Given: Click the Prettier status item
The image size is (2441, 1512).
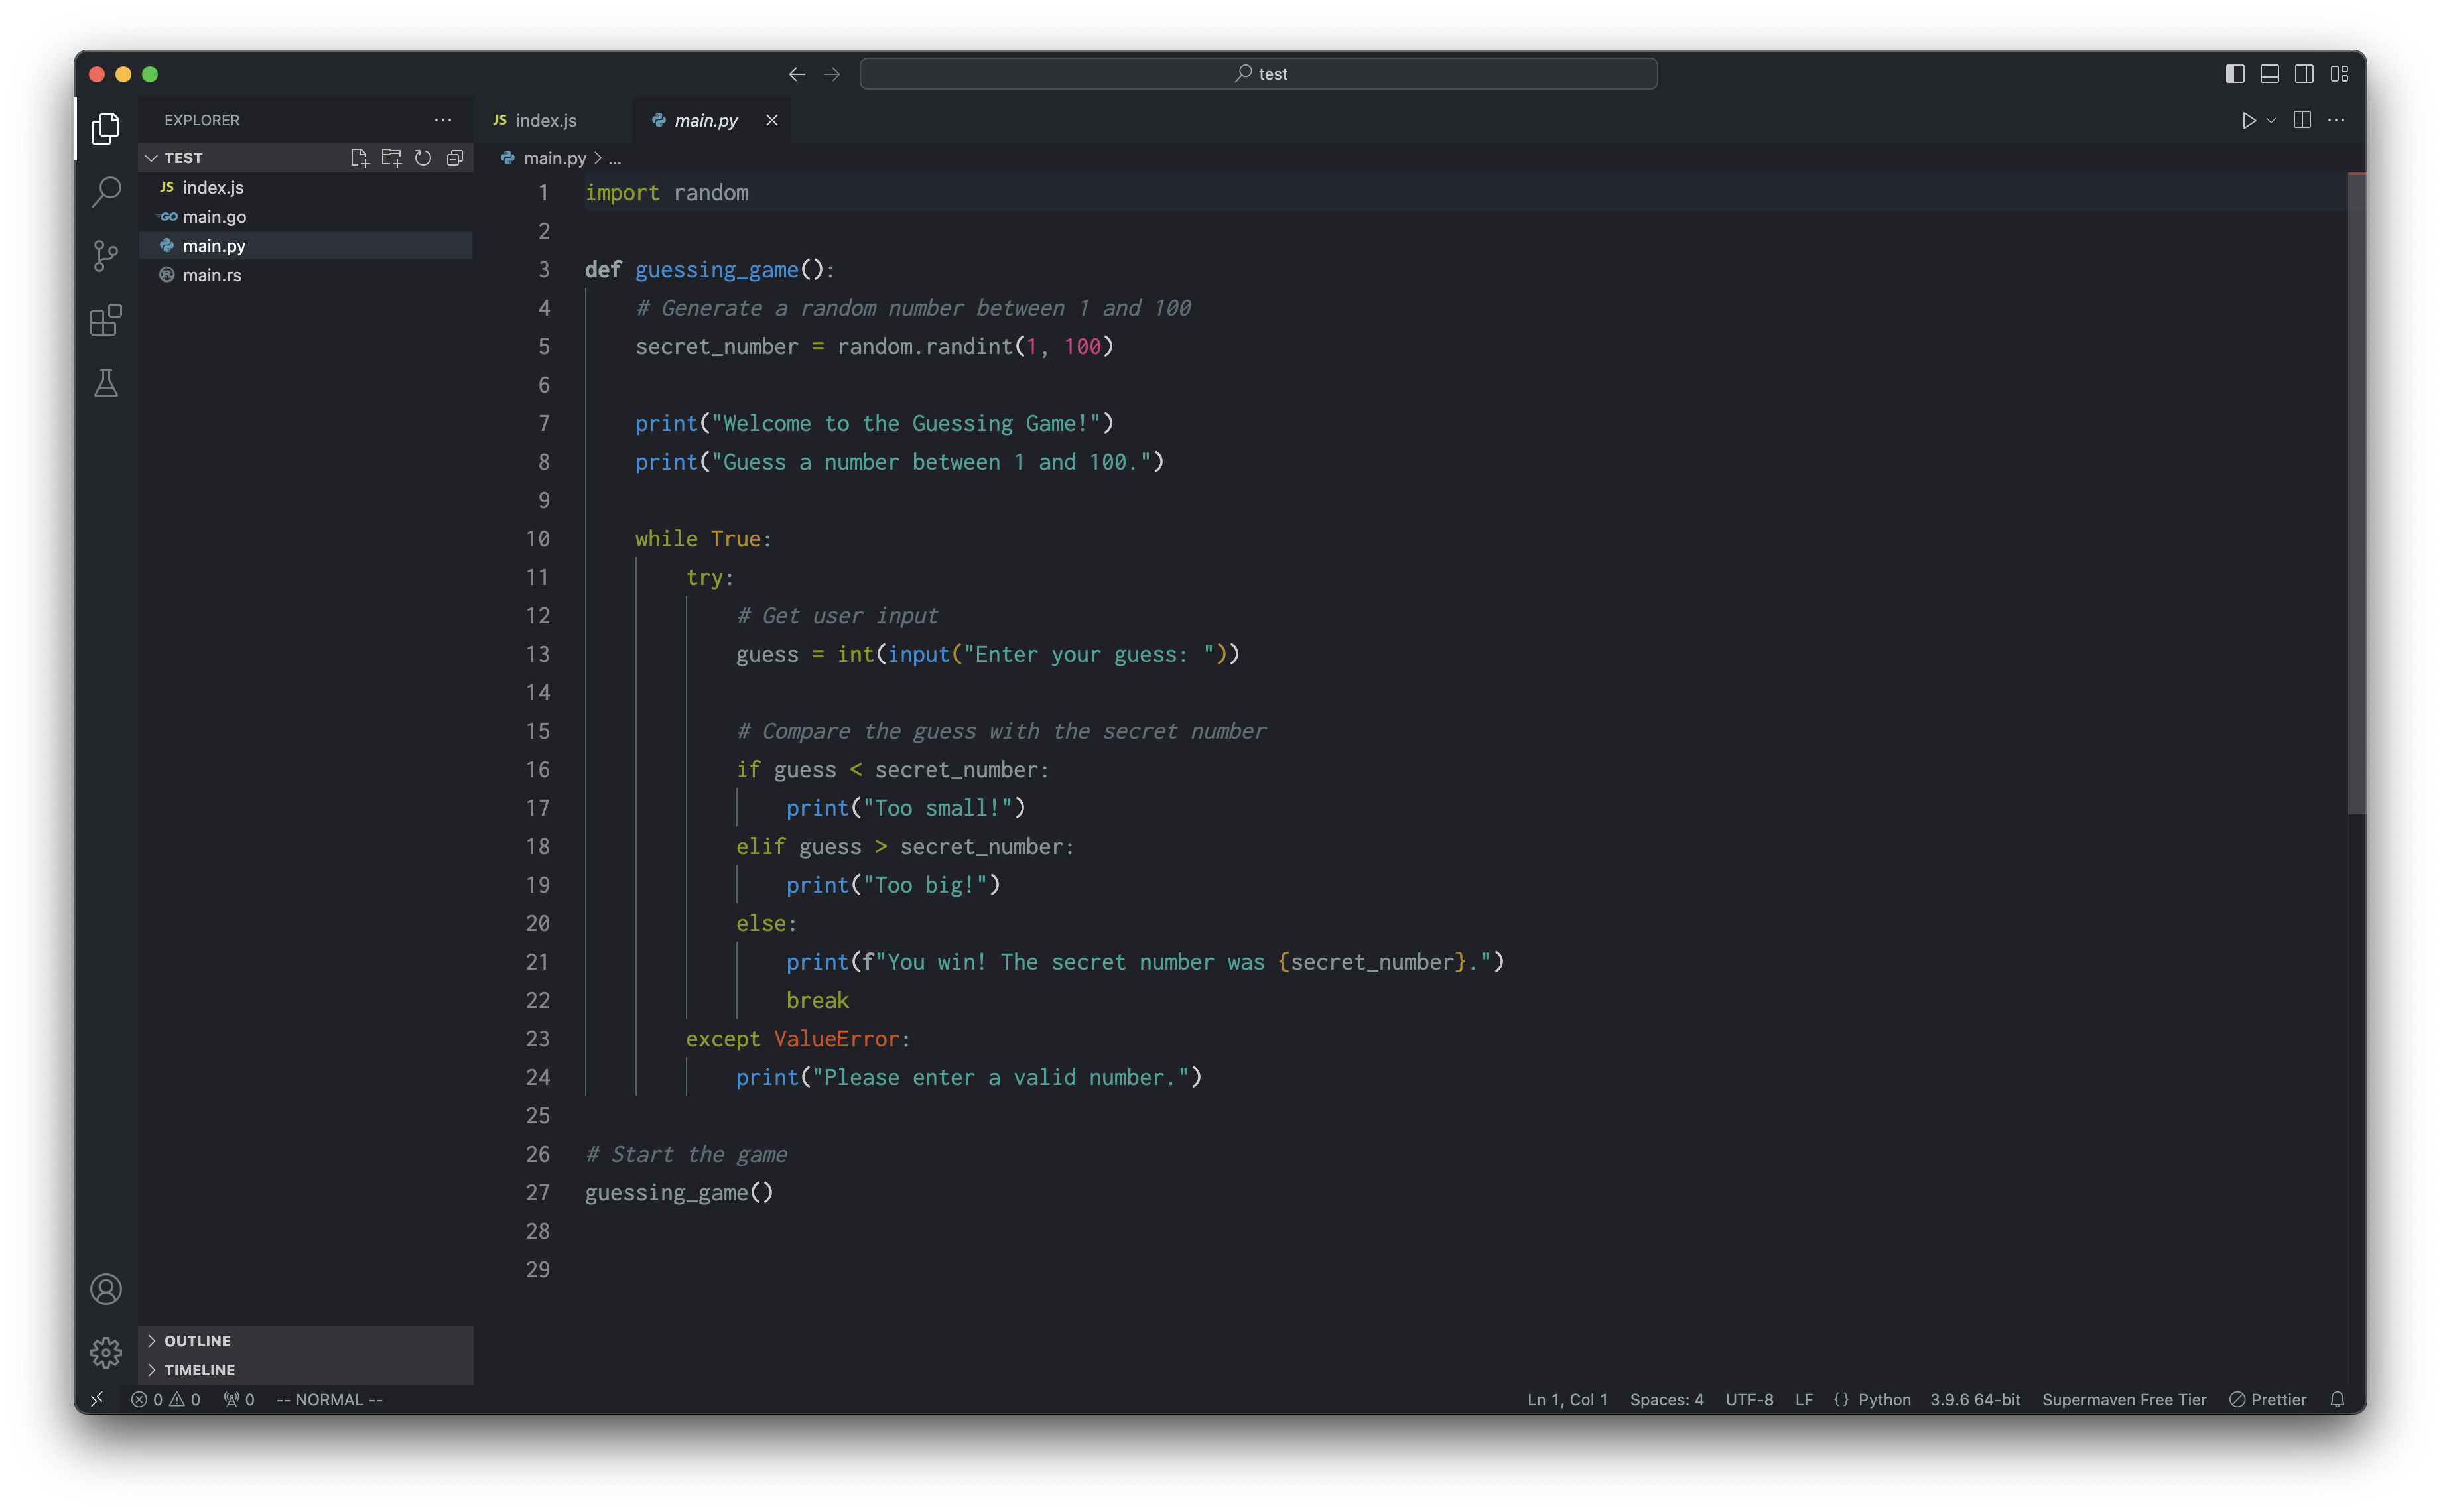Looking at the screenshot, I should 2268,1399.
